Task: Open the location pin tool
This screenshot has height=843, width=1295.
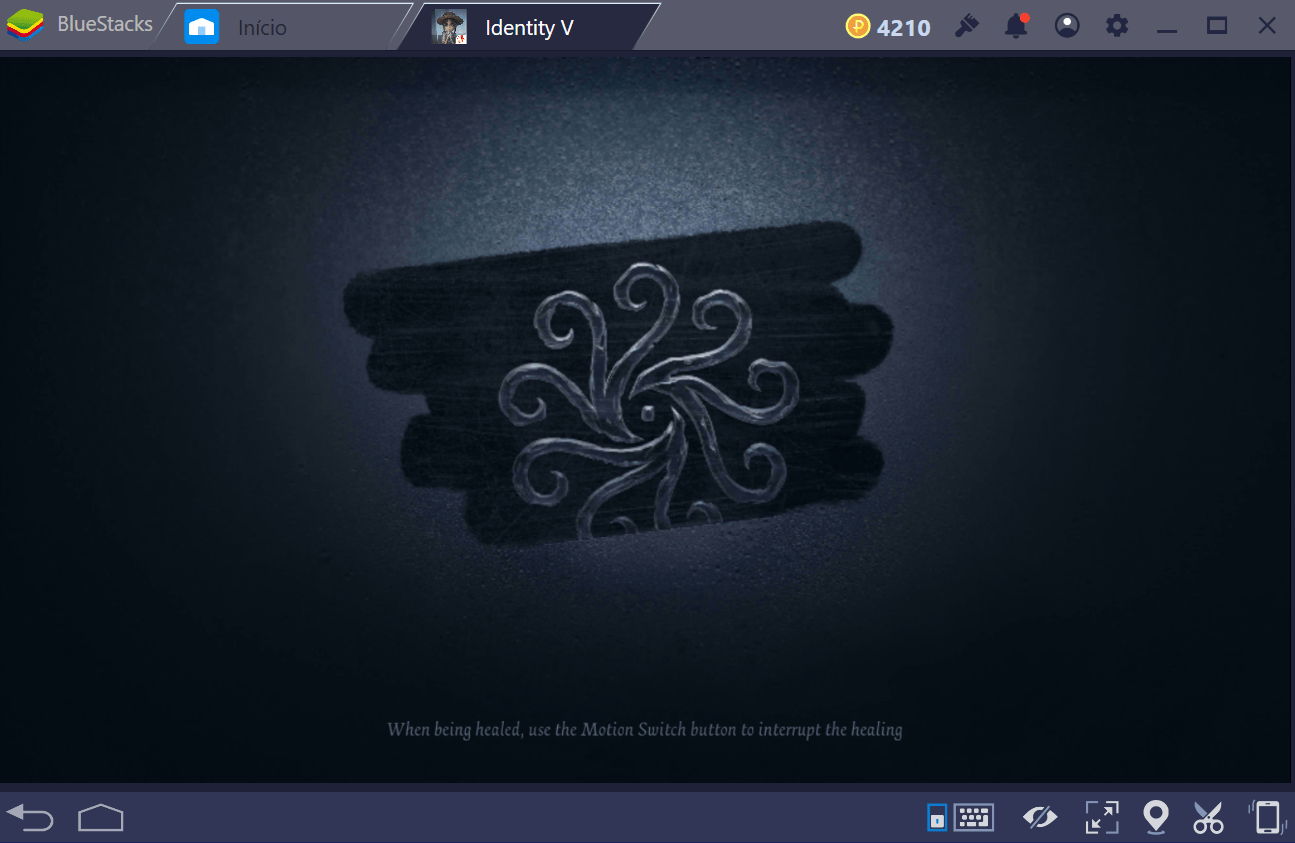Action: (1156, 817)
